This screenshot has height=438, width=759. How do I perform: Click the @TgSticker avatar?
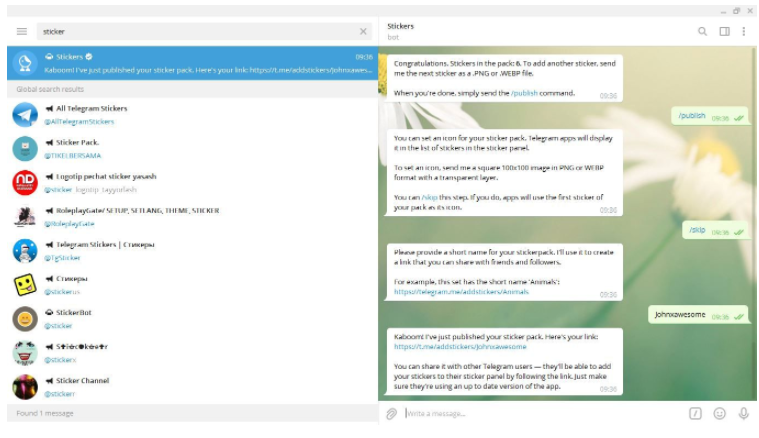tap(25, 251)
